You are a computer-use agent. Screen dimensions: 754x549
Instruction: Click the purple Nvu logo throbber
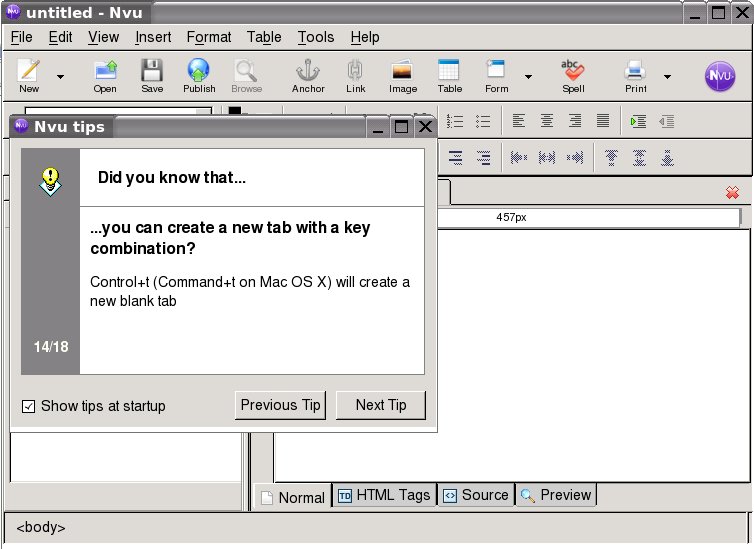[x=720, y=76]
